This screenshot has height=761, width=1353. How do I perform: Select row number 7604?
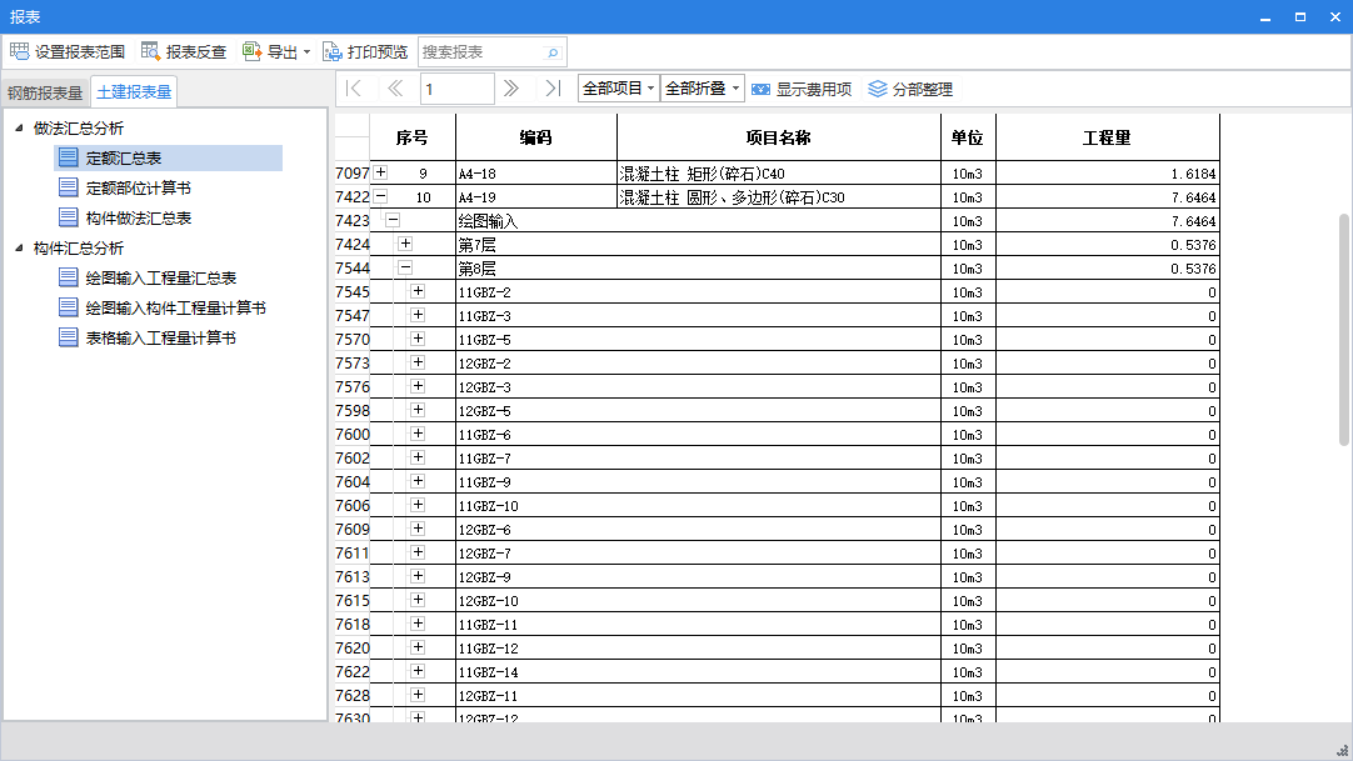[352, 482]
